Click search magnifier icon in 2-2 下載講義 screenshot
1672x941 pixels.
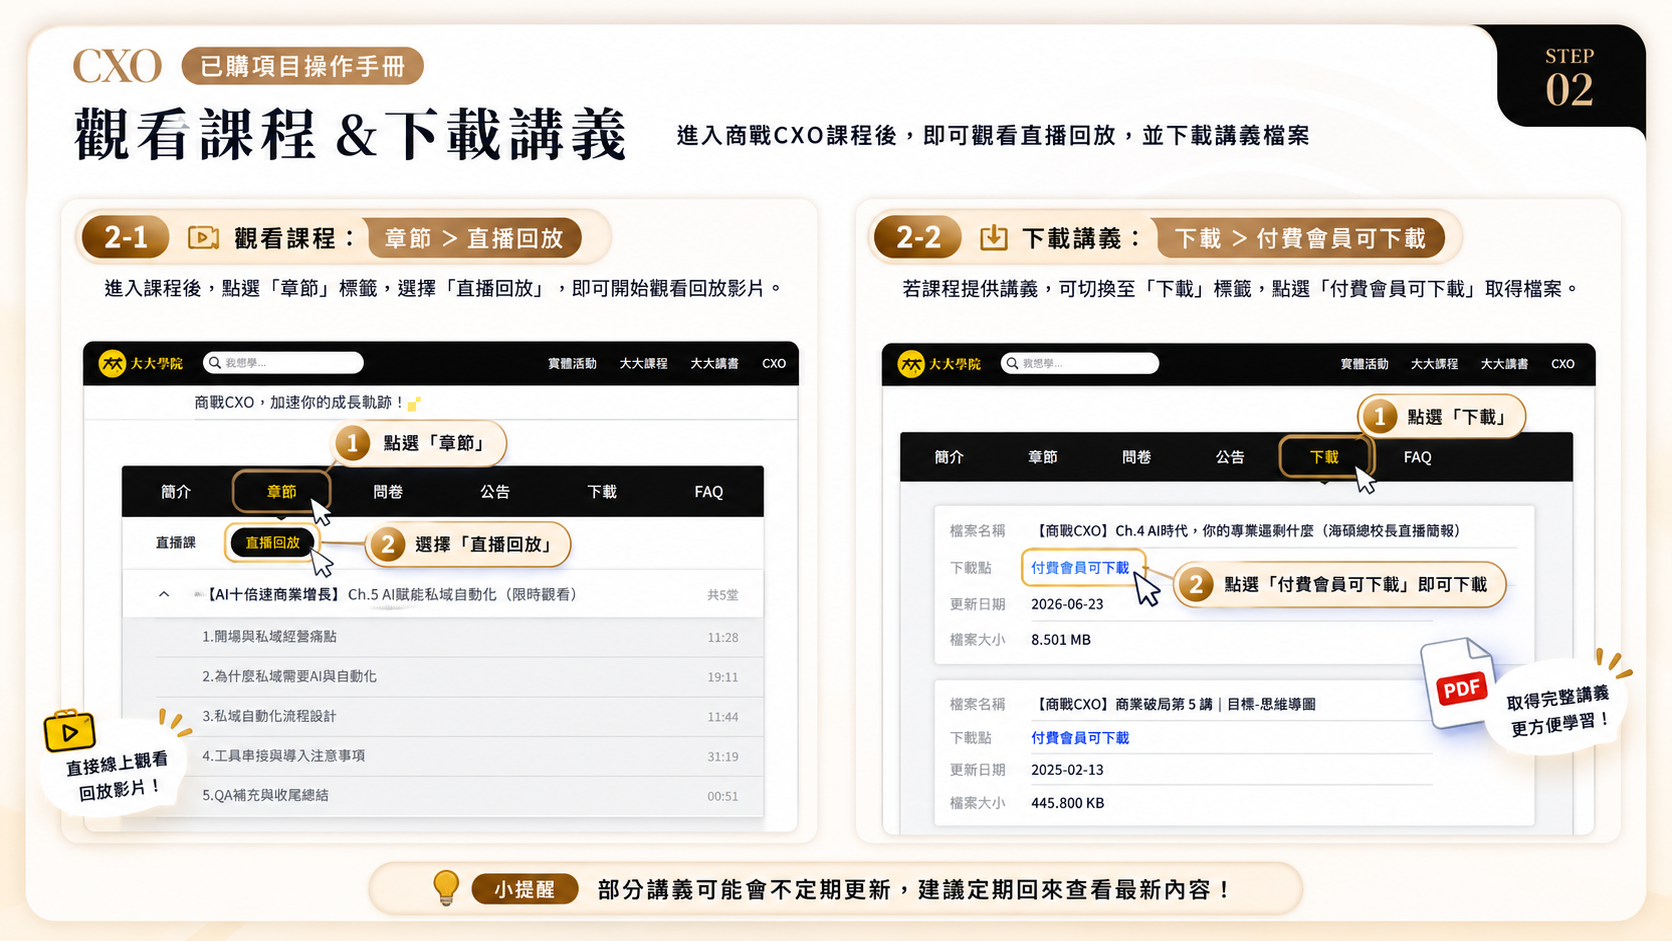[x=1012, y=363]
